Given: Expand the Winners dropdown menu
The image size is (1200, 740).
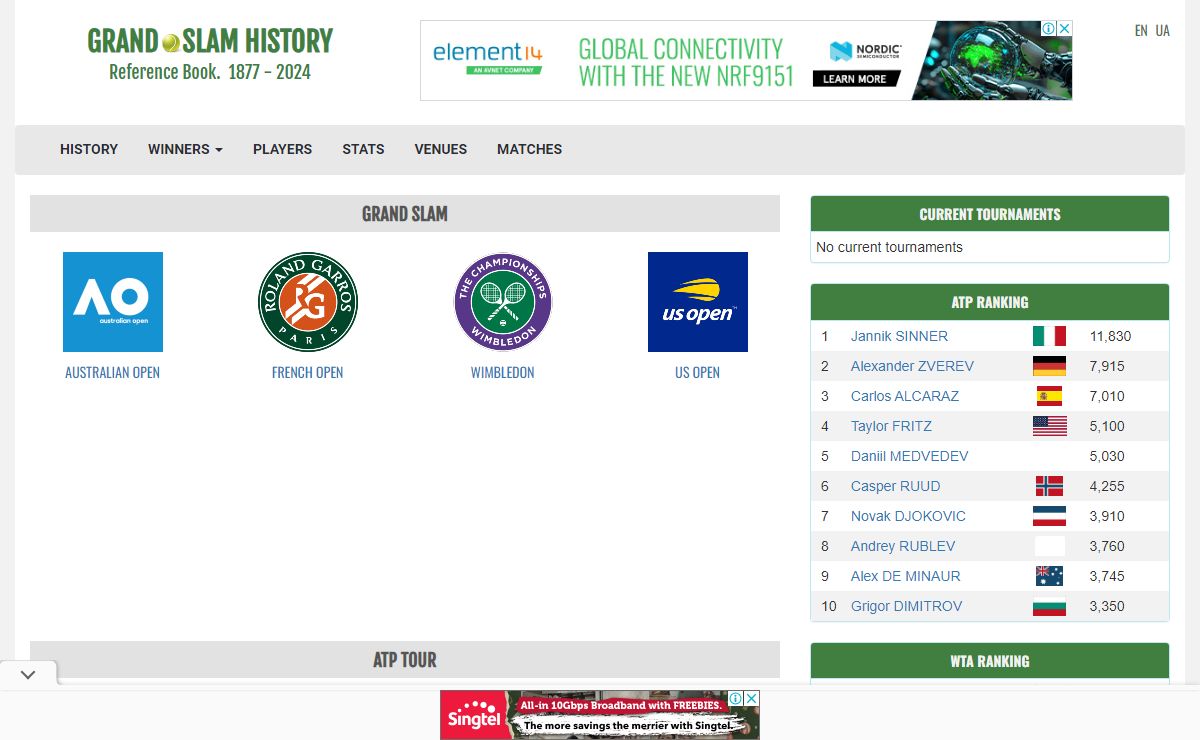Looking at the screenshot, I should coord(185,149).
